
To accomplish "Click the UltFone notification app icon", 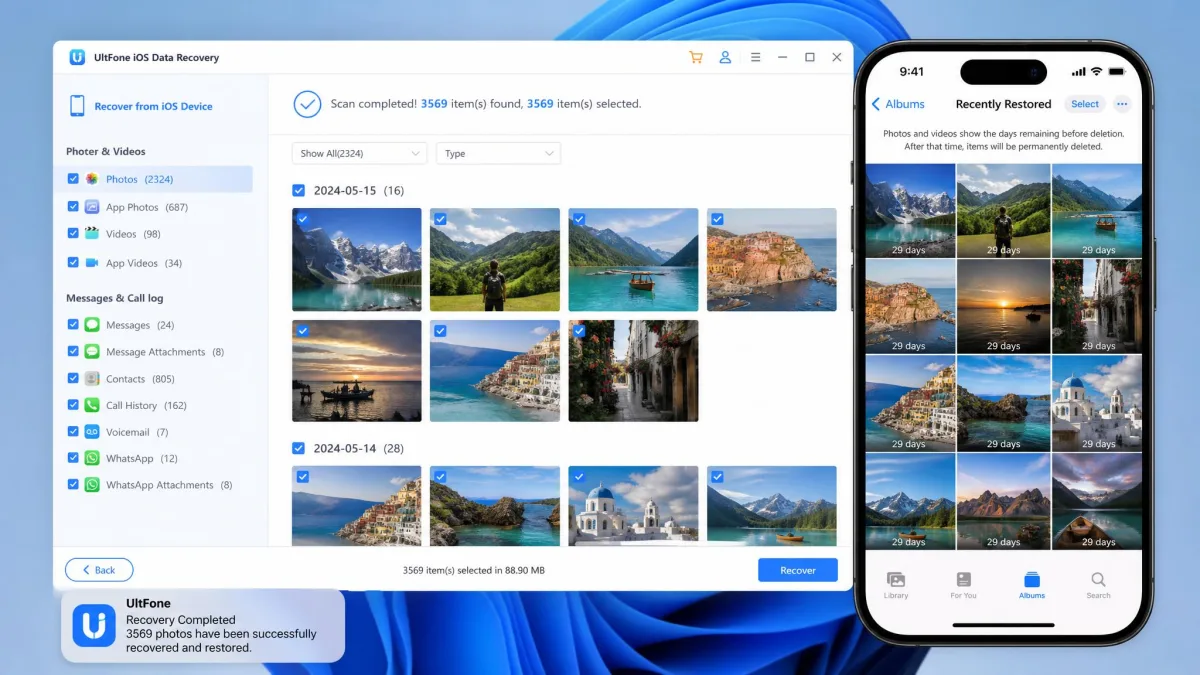I will pos(94,626).
